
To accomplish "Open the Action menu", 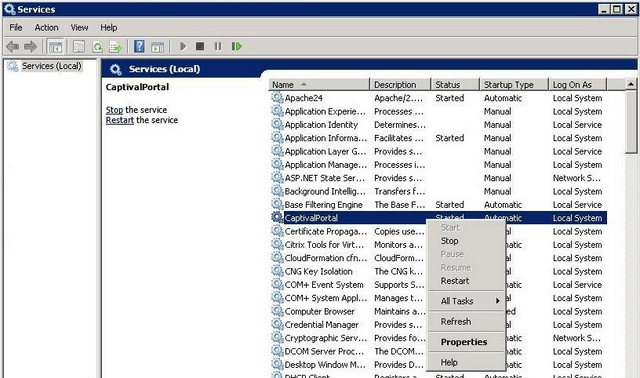I will tap(46, 27).
